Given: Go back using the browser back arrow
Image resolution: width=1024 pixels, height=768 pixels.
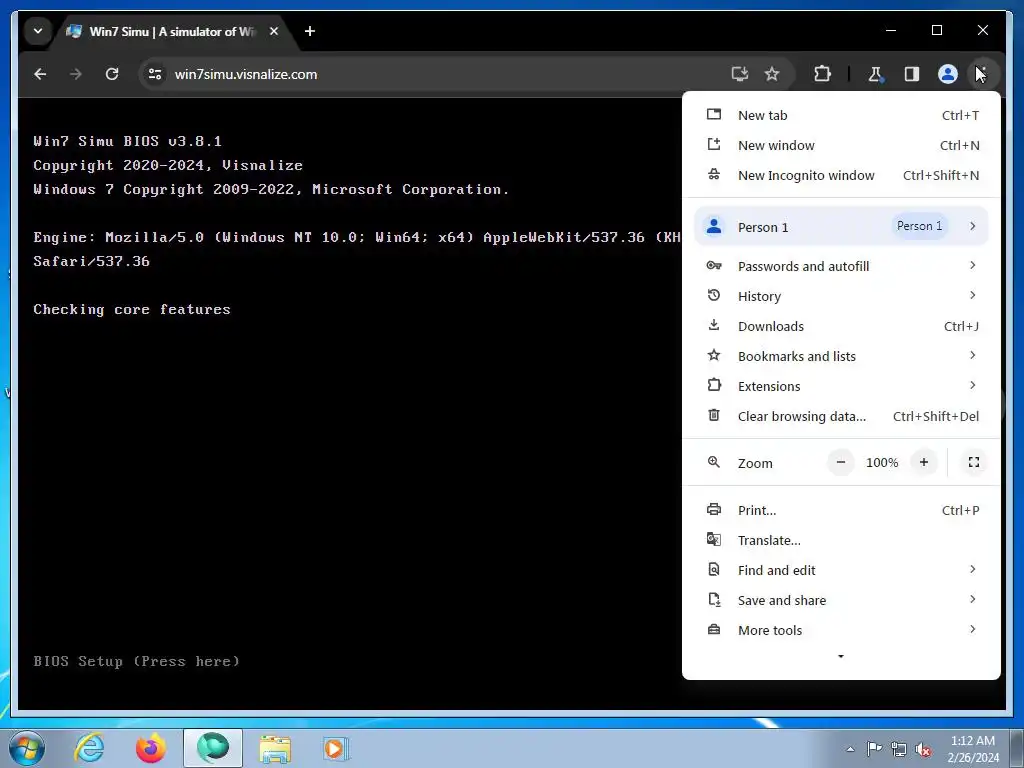Looking at the screenshot, I should [x=40, y=74].
